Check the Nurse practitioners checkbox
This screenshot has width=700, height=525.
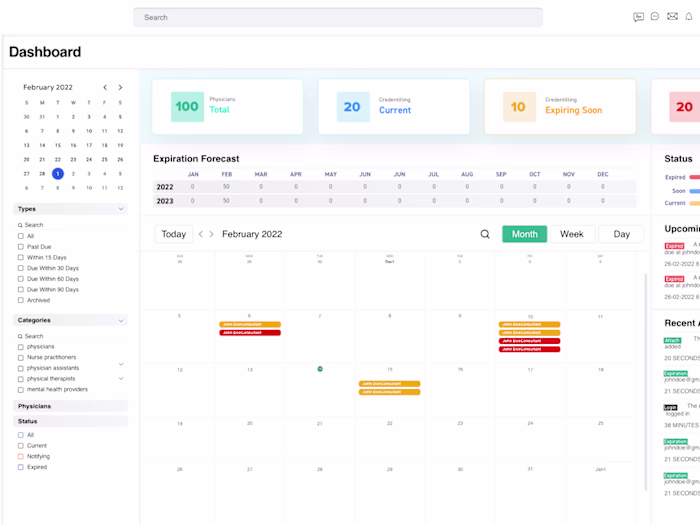21,358
